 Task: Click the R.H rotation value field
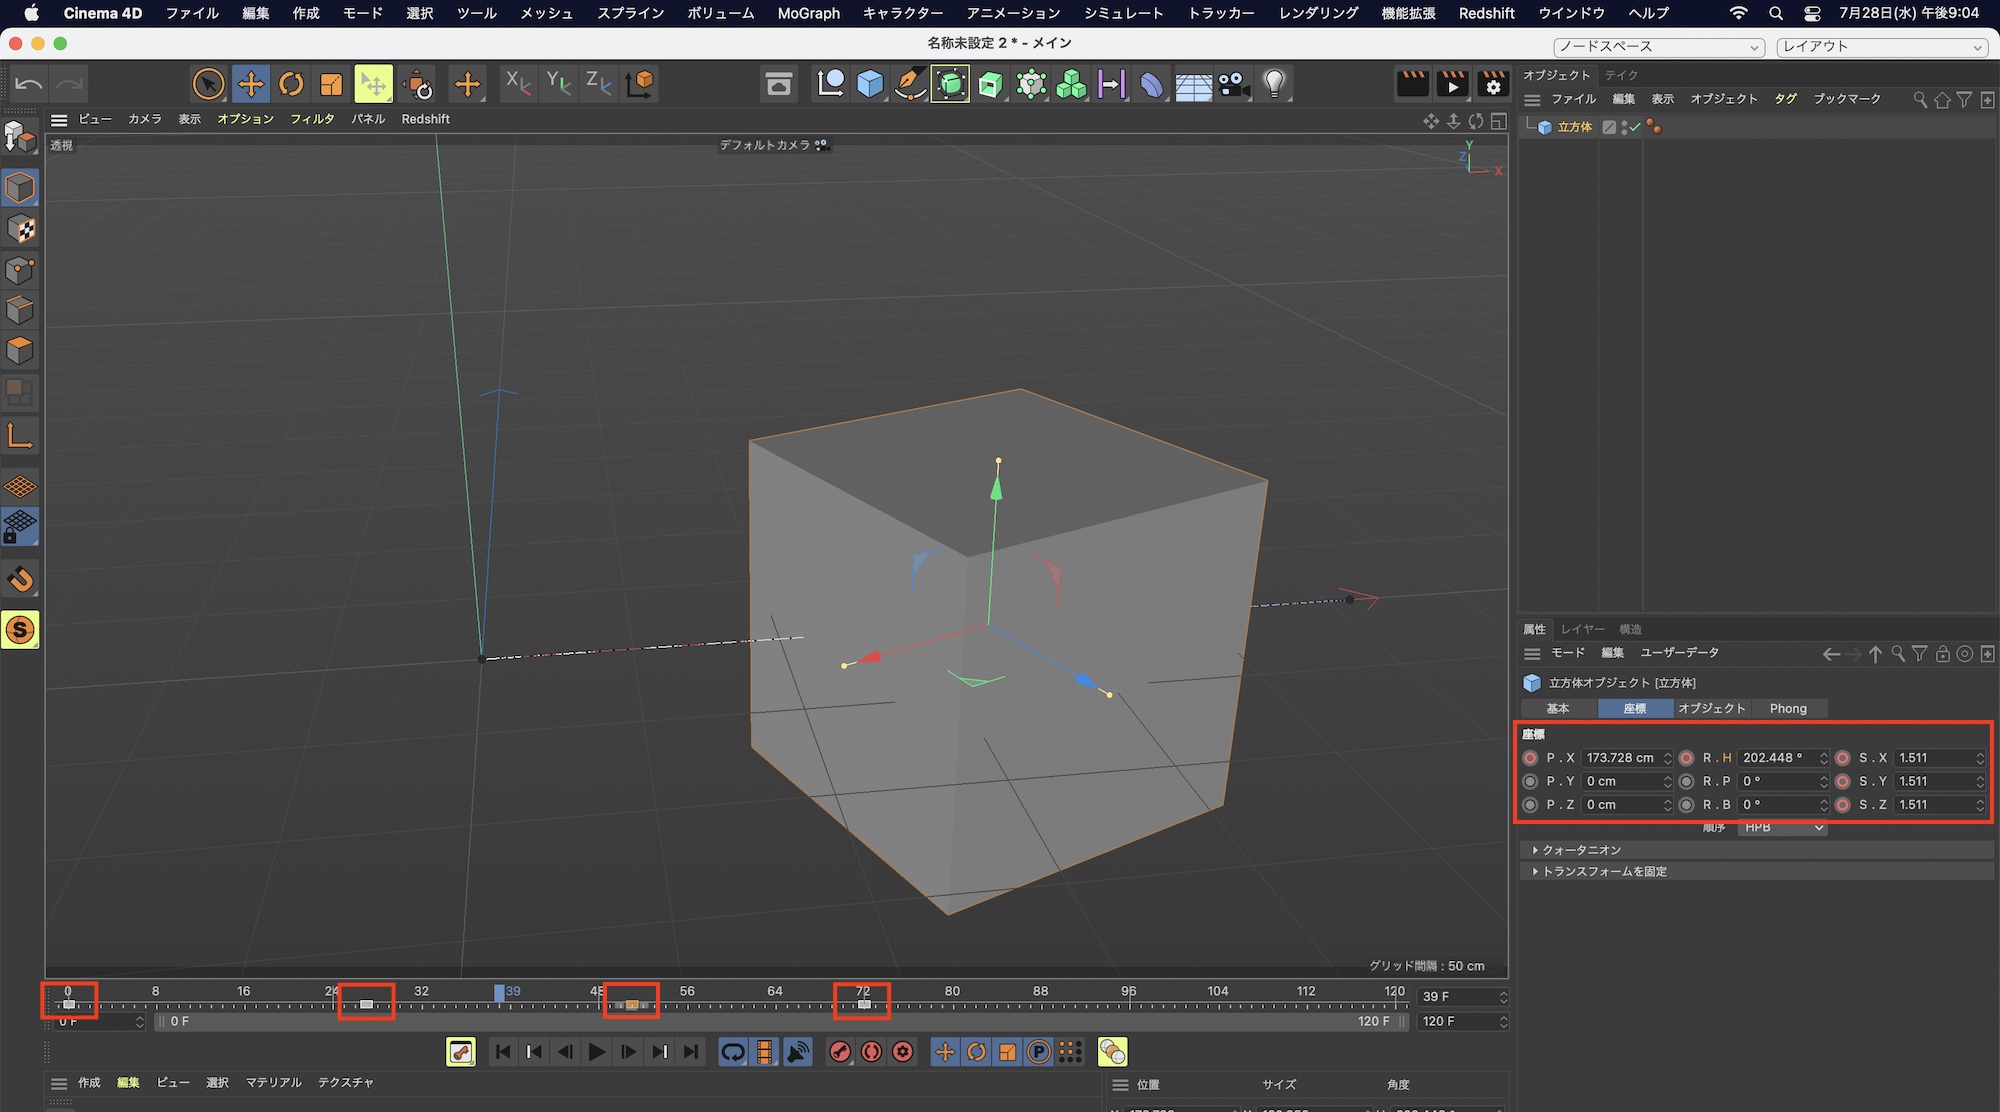click(x=1777, y=758)
